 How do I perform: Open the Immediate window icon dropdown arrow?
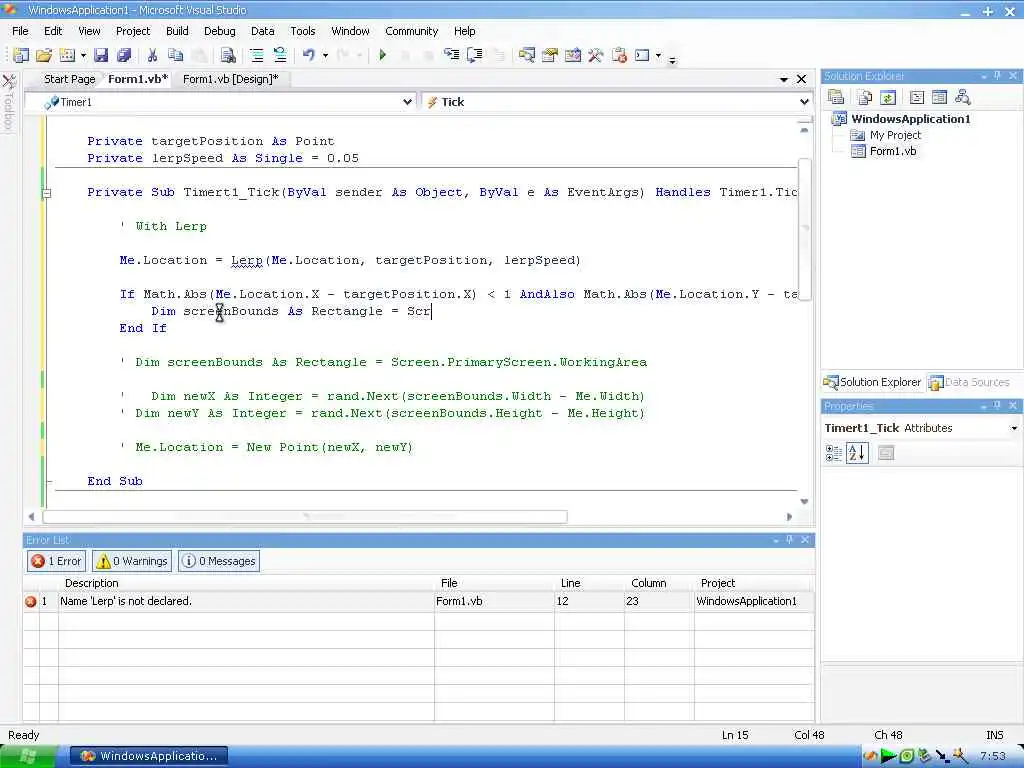pyautogui.click(x=658, y=56)
